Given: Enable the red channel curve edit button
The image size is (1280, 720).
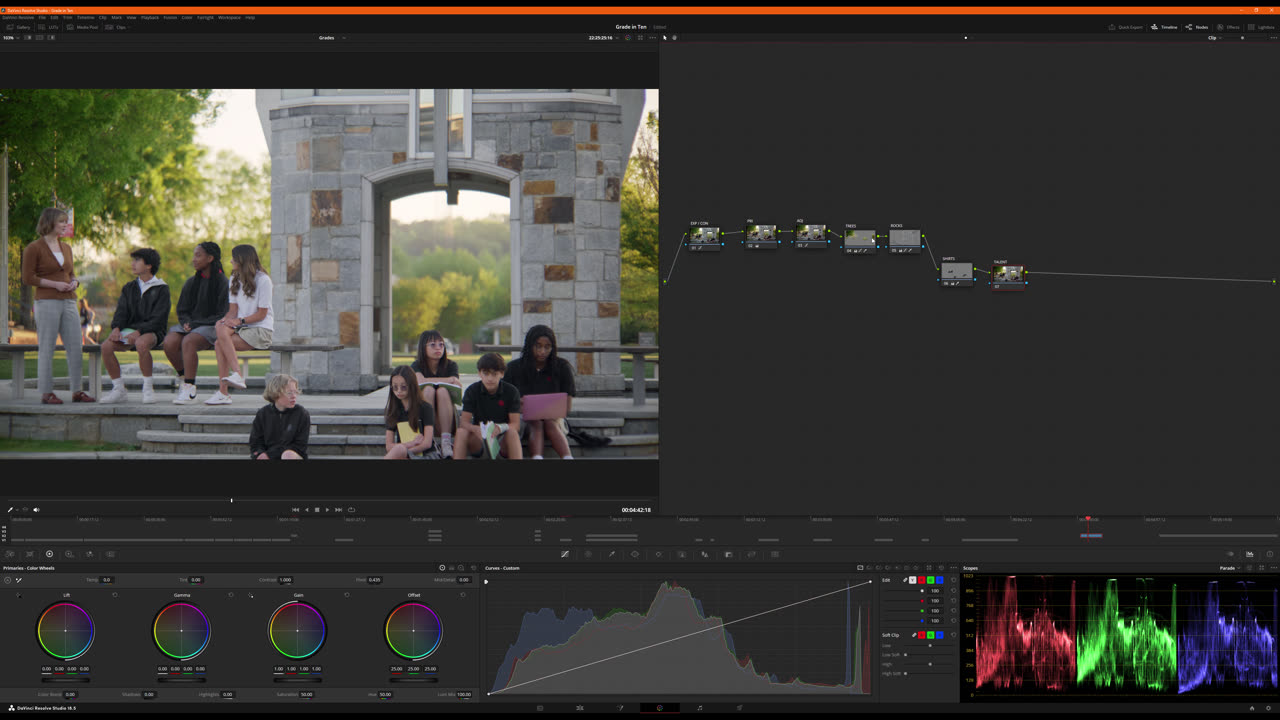Looking at the screenshot, I should [921, 580].
